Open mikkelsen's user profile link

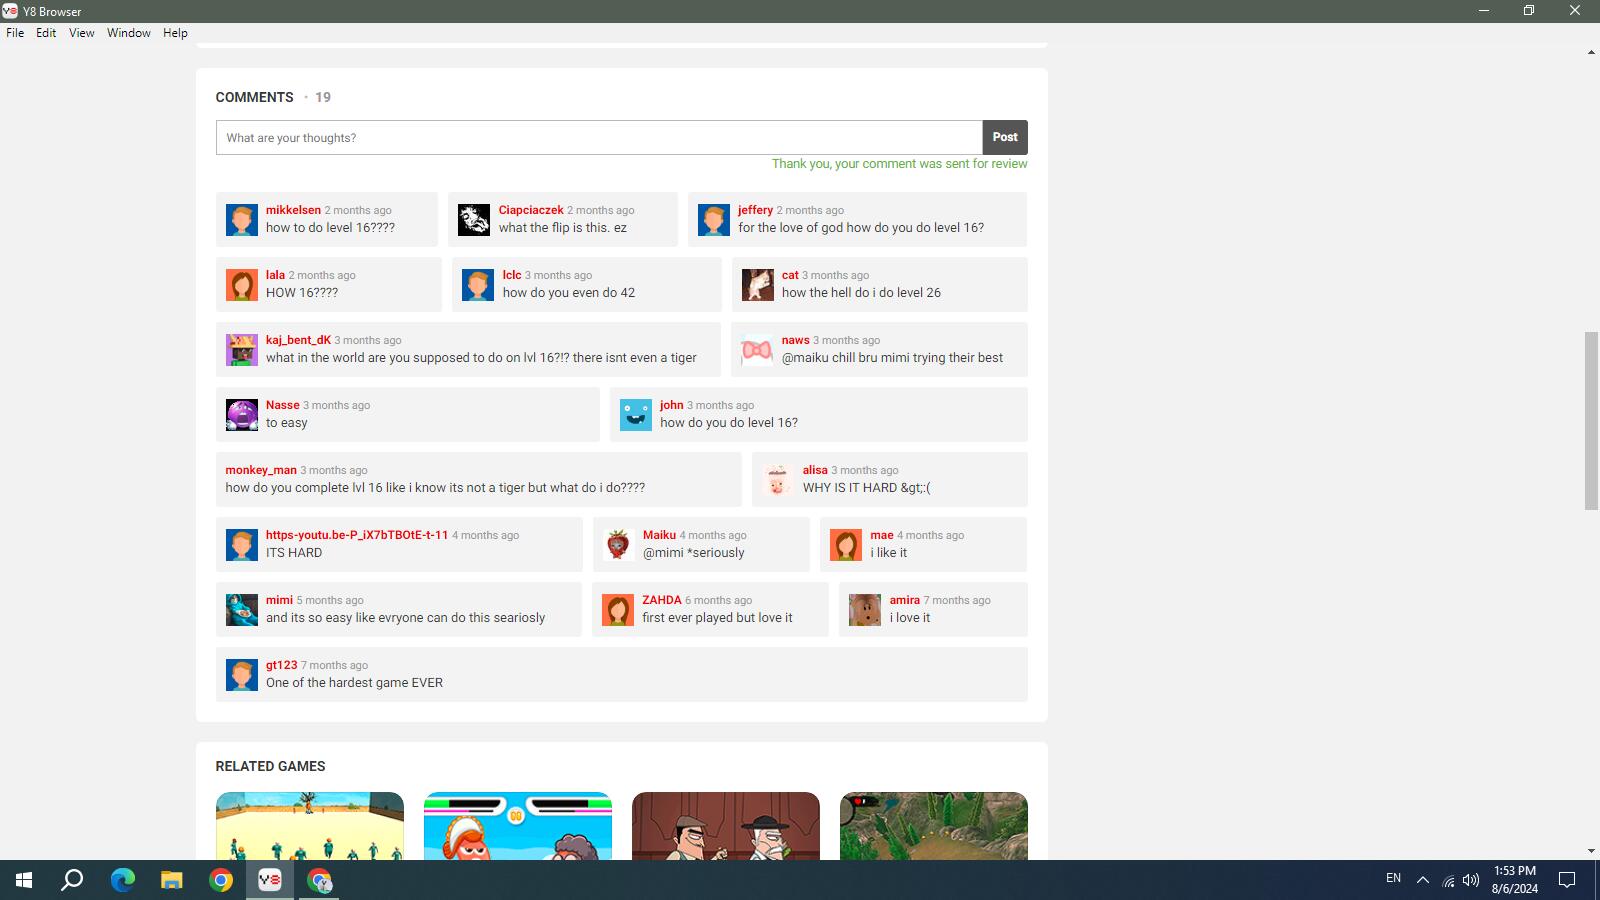(x=293, y=210)
